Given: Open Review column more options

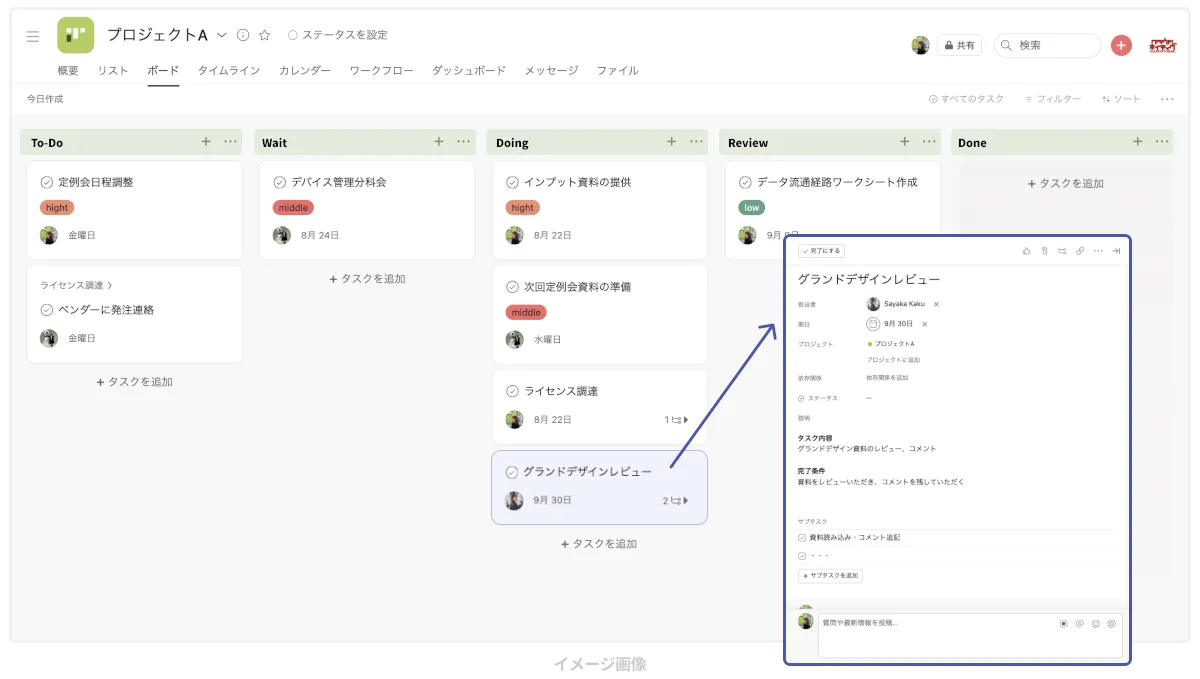Looking at the screenshot, I should (930, 142).
